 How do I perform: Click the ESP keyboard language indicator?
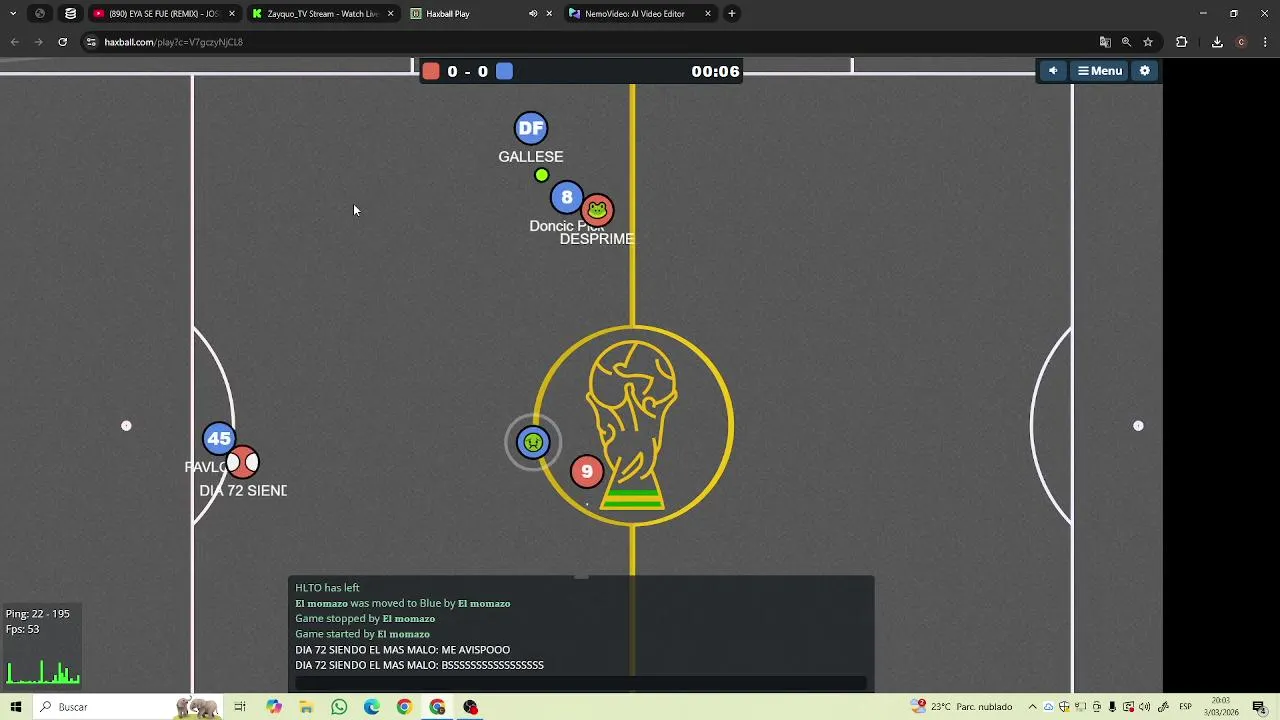pos(1185,707)
